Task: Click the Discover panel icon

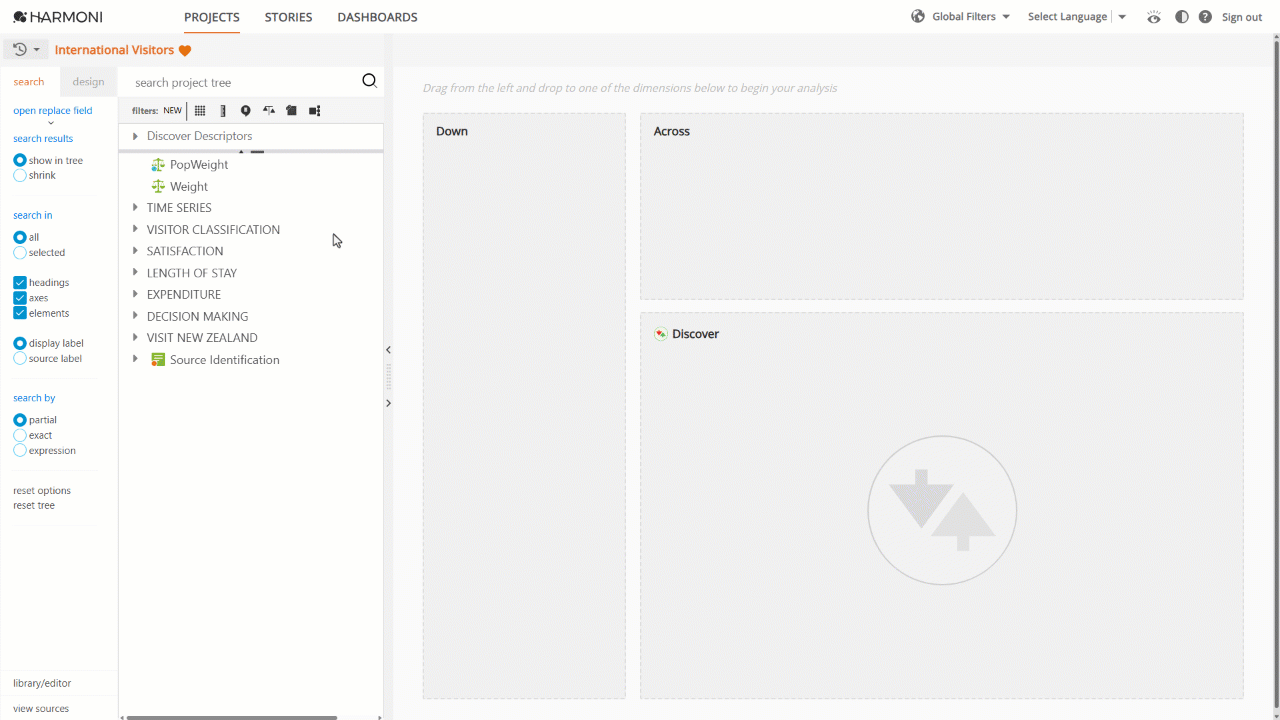Action: 661,334
